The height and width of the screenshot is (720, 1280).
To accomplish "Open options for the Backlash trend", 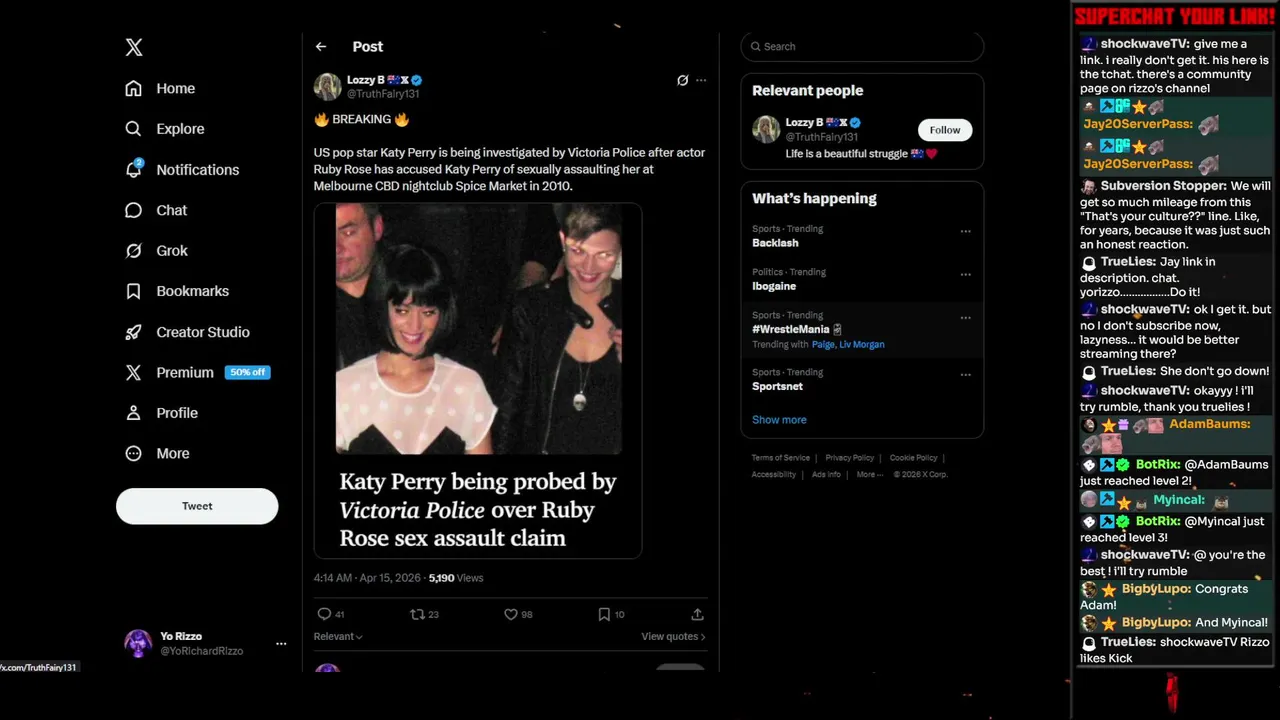I will click(965, 231).
